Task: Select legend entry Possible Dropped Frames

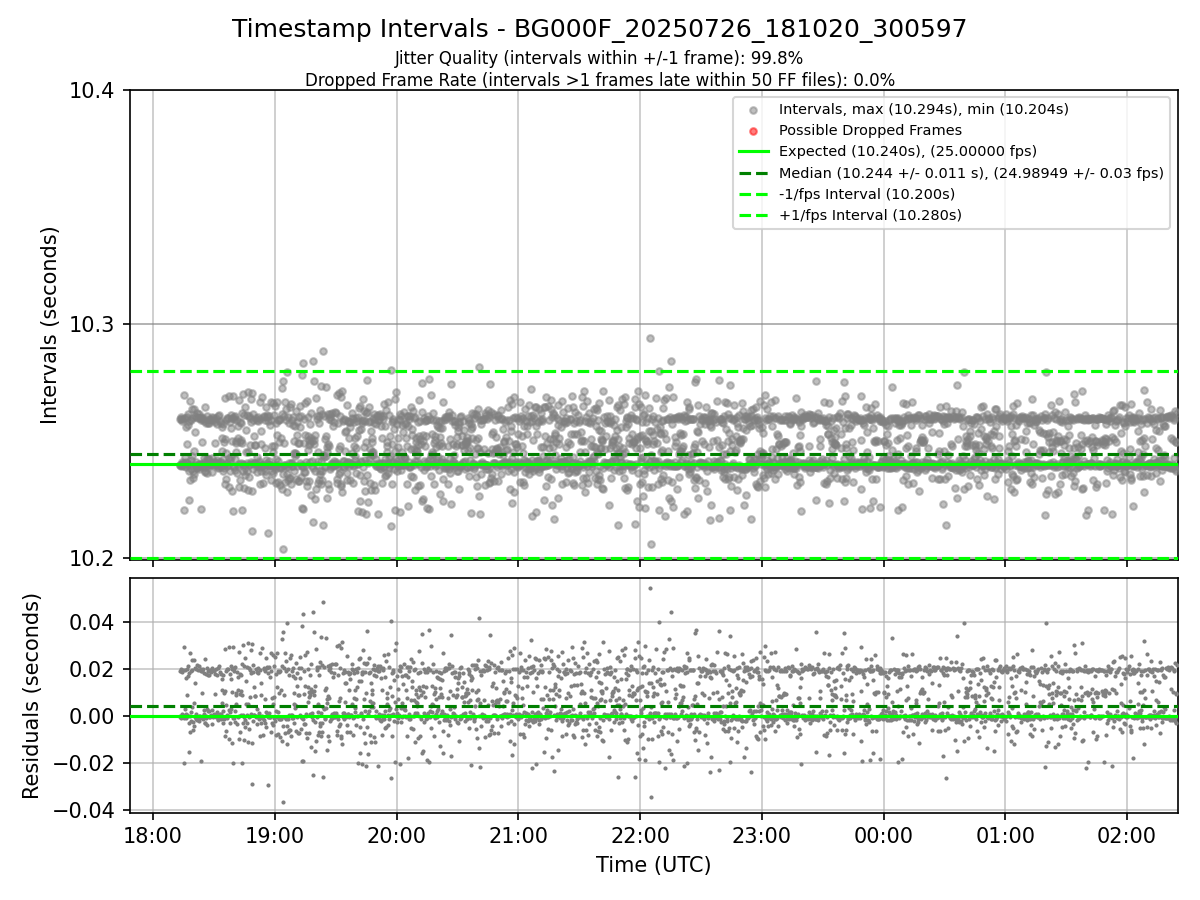Action: 870,130
